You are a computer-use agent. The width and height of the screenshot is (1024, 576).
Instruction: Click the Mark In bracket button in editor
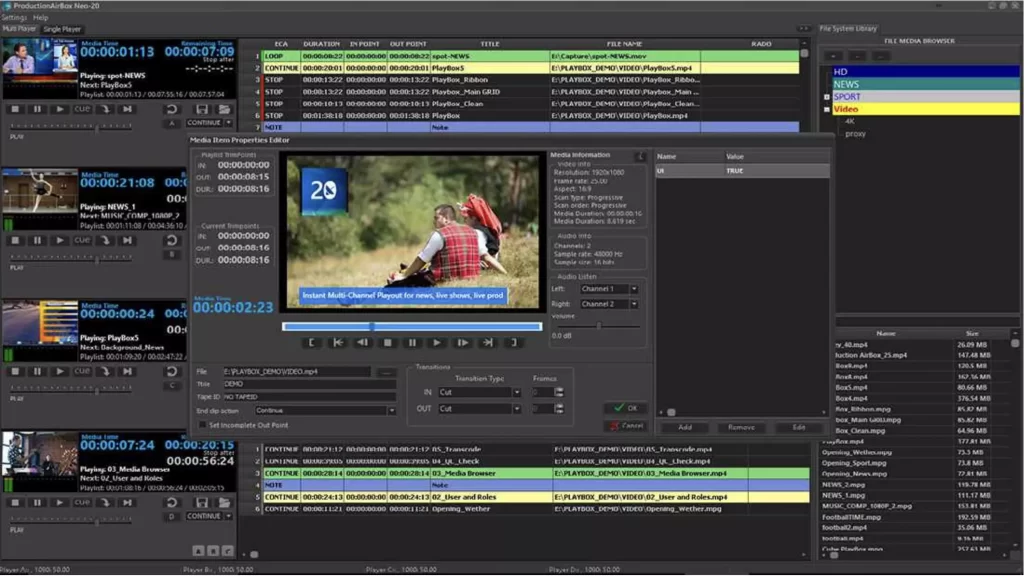(312, 342)
